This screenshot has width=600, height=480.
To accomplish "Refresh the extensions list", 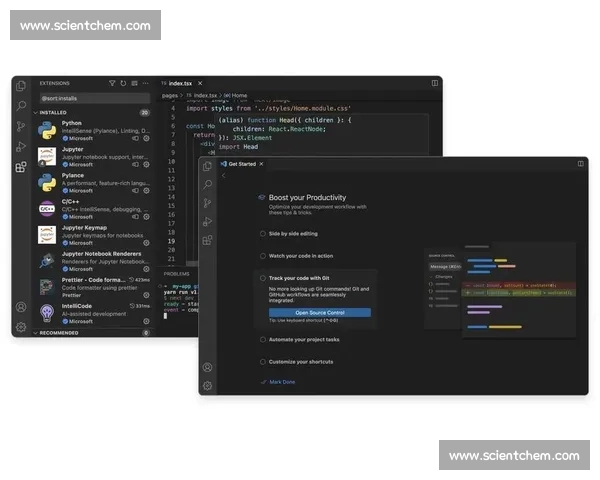I will point(123,83).
